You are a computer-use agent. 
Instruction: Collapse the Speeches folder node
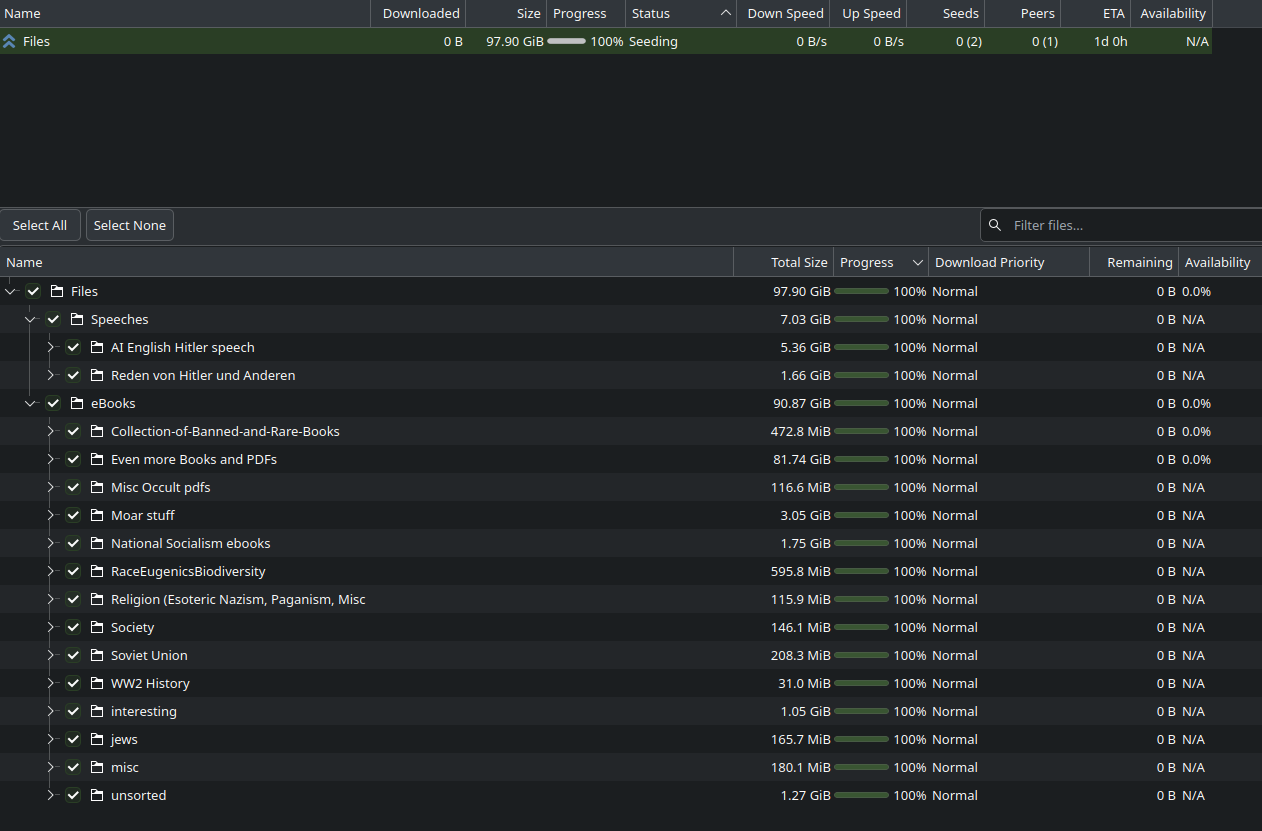point(31,319)
